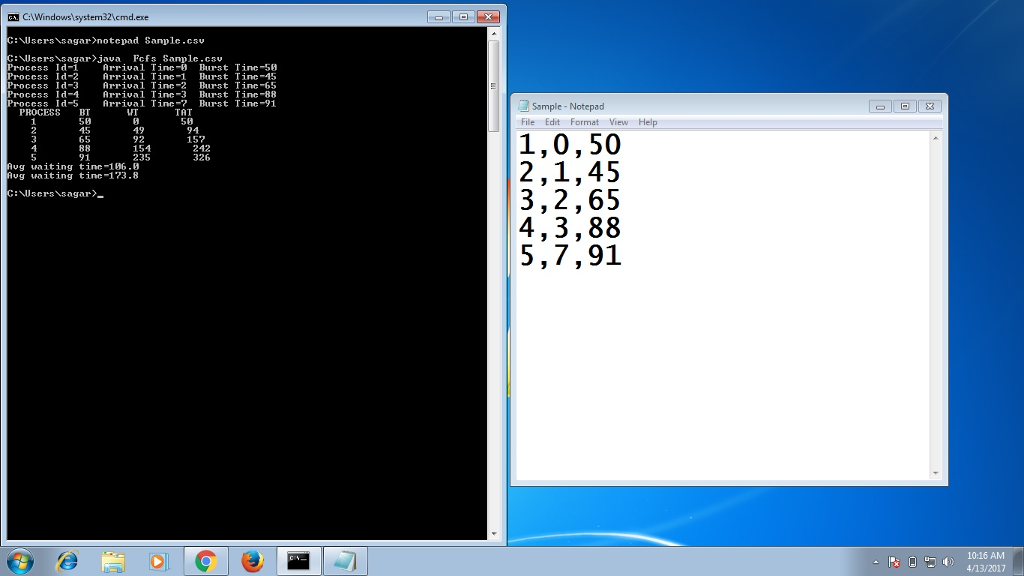The image size is (1024, 576).
Task: Open Firefox from the taskbar
Action: click(251, 561)
